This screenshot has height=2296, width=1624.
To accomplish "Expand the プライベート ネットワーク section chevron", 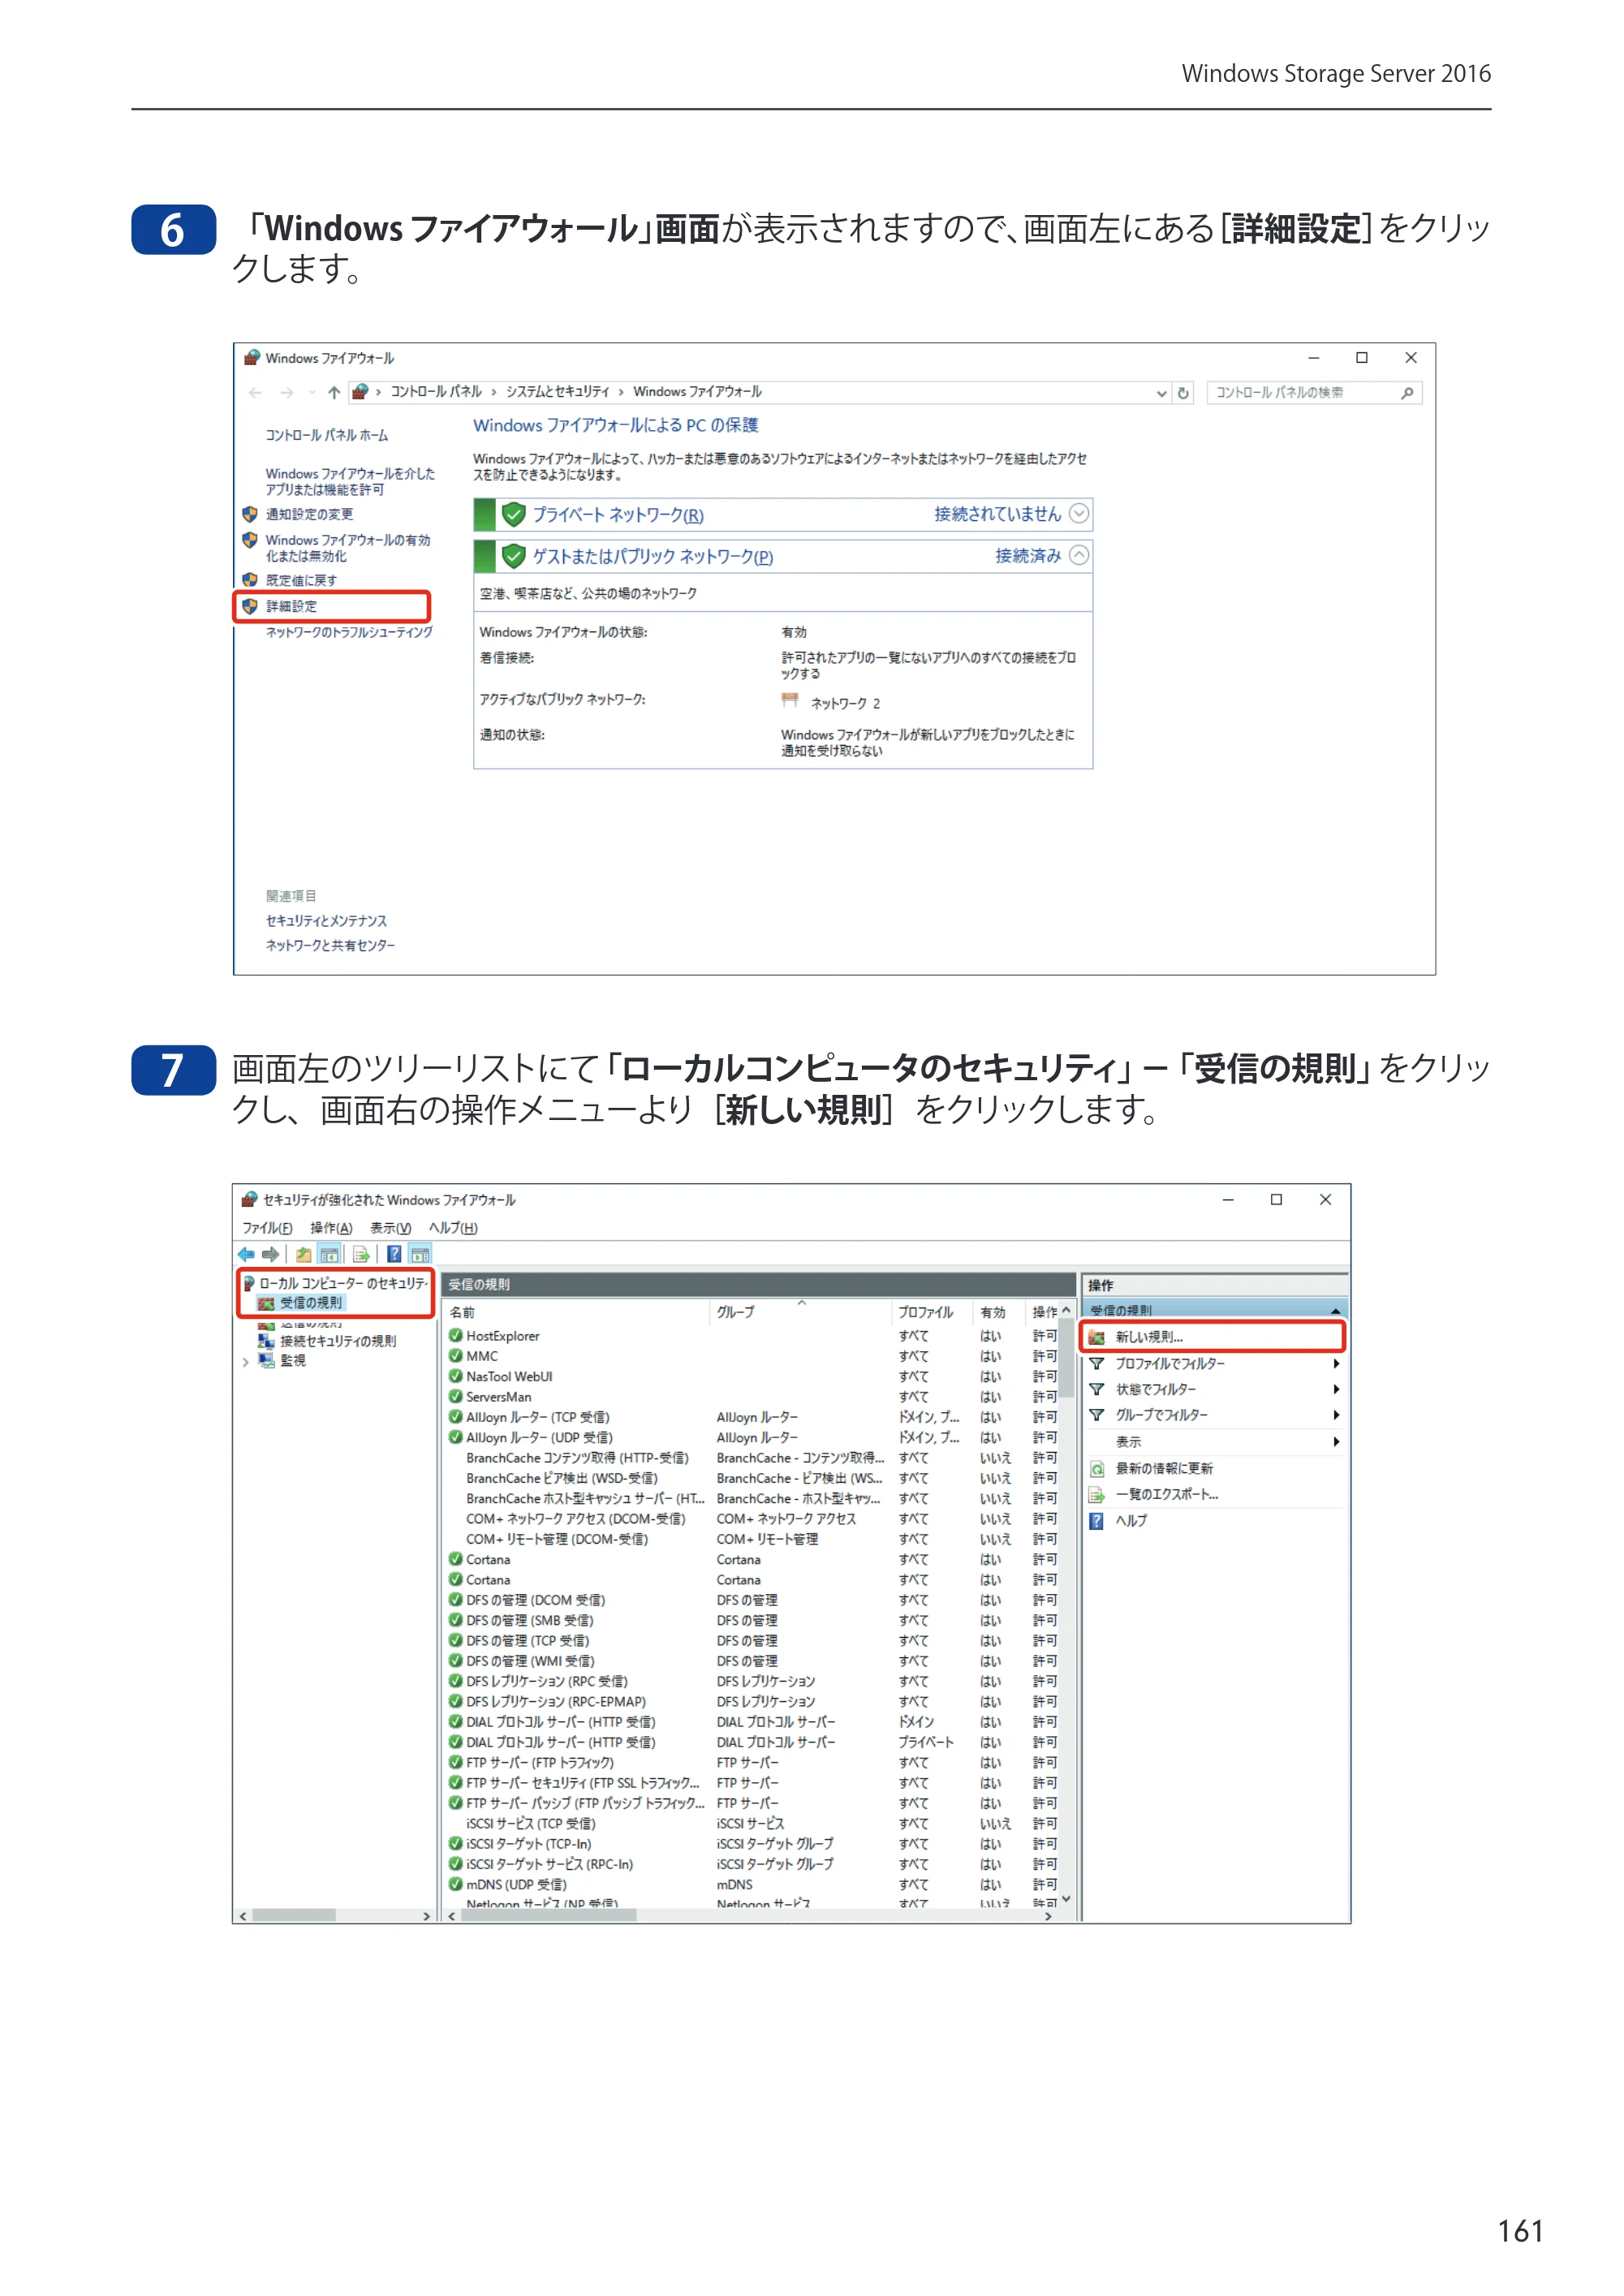I will pos(1079,513).
